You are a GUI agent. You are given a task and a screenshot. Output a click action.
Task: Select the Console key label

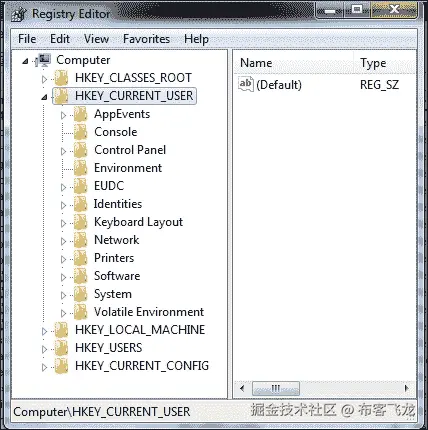tap(116, 132)
